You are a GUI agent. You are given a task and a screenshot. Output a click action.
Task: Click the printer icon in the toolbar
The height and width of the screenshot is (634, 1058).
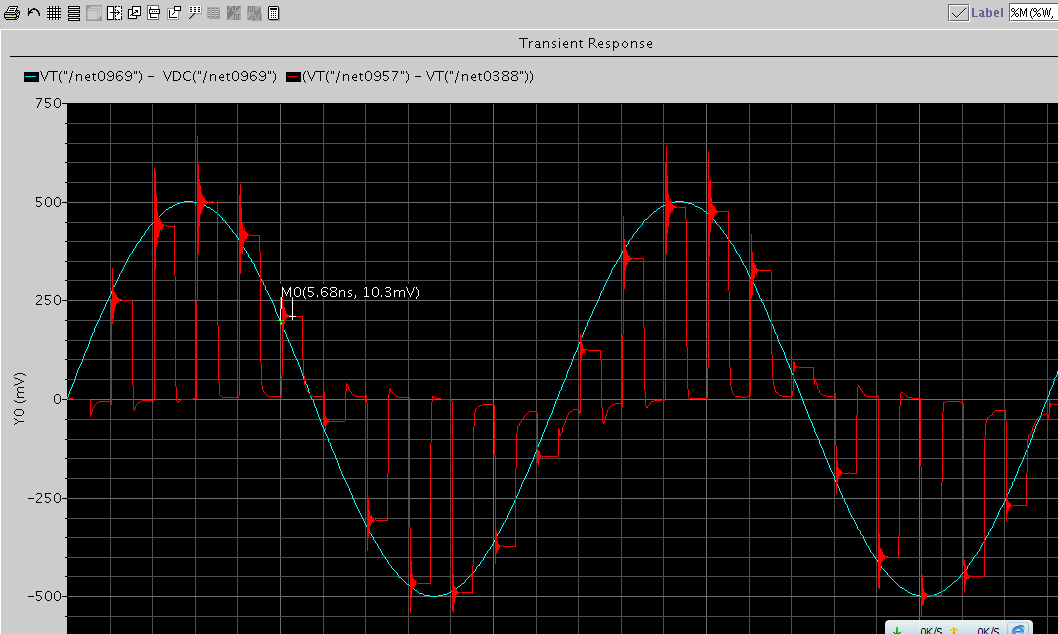click(11, 13)
